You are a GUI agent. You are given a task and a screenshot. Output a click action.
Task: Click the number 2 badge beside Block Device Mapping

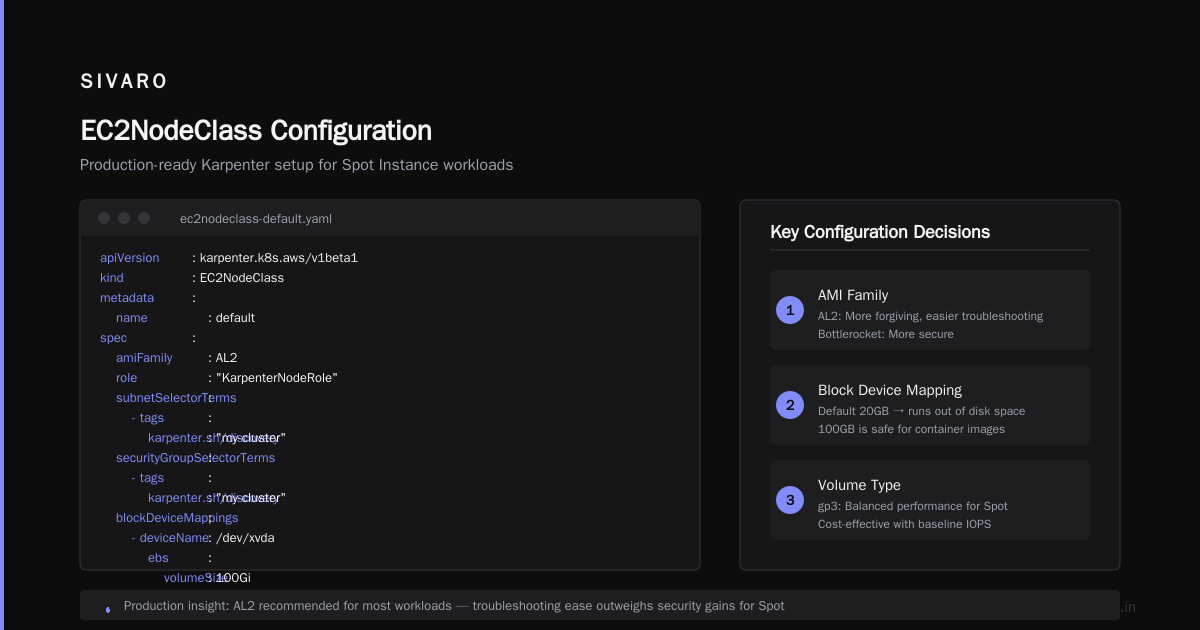click(790, 405)
